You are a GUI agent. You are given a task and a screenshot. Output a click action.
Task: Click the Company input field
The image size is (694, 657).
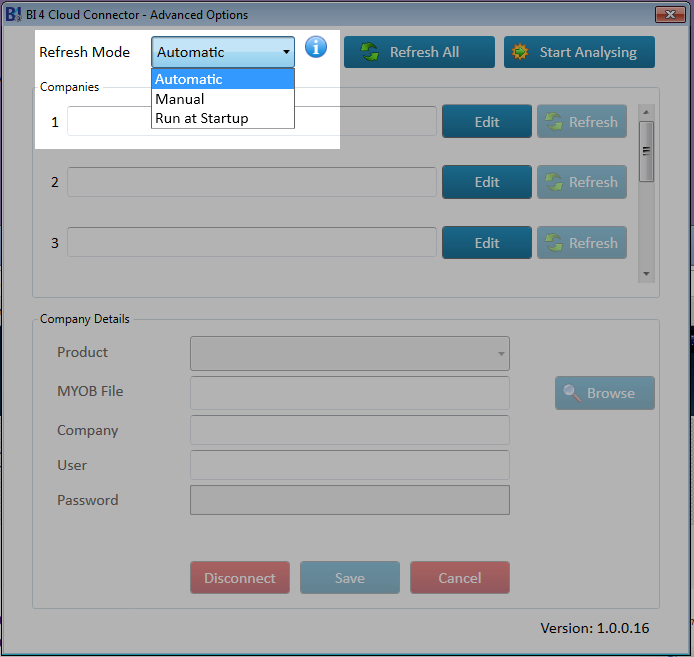(350, 430)
